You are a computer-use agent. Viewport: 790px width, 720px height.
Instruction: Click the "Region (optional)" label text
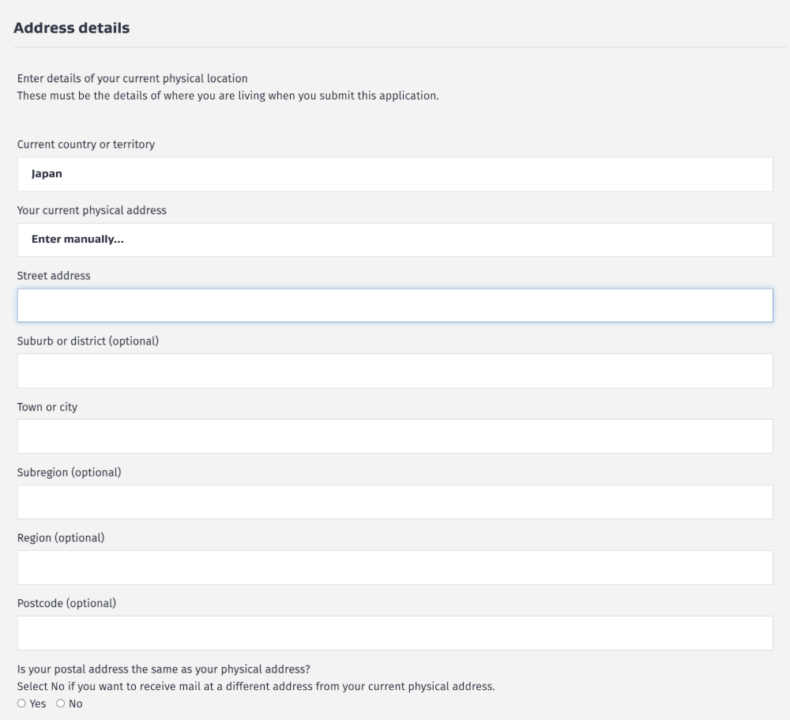tap(61, 538)
